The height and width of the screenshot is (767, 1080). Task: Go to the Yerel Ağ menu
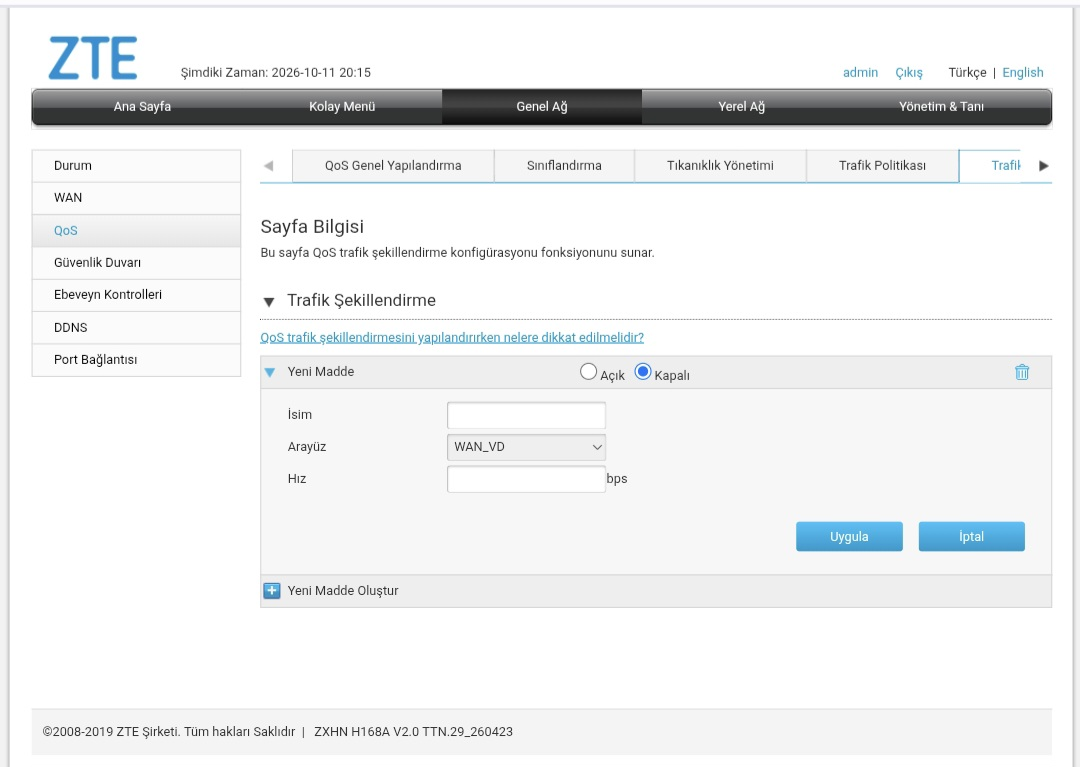coord(742,107)
